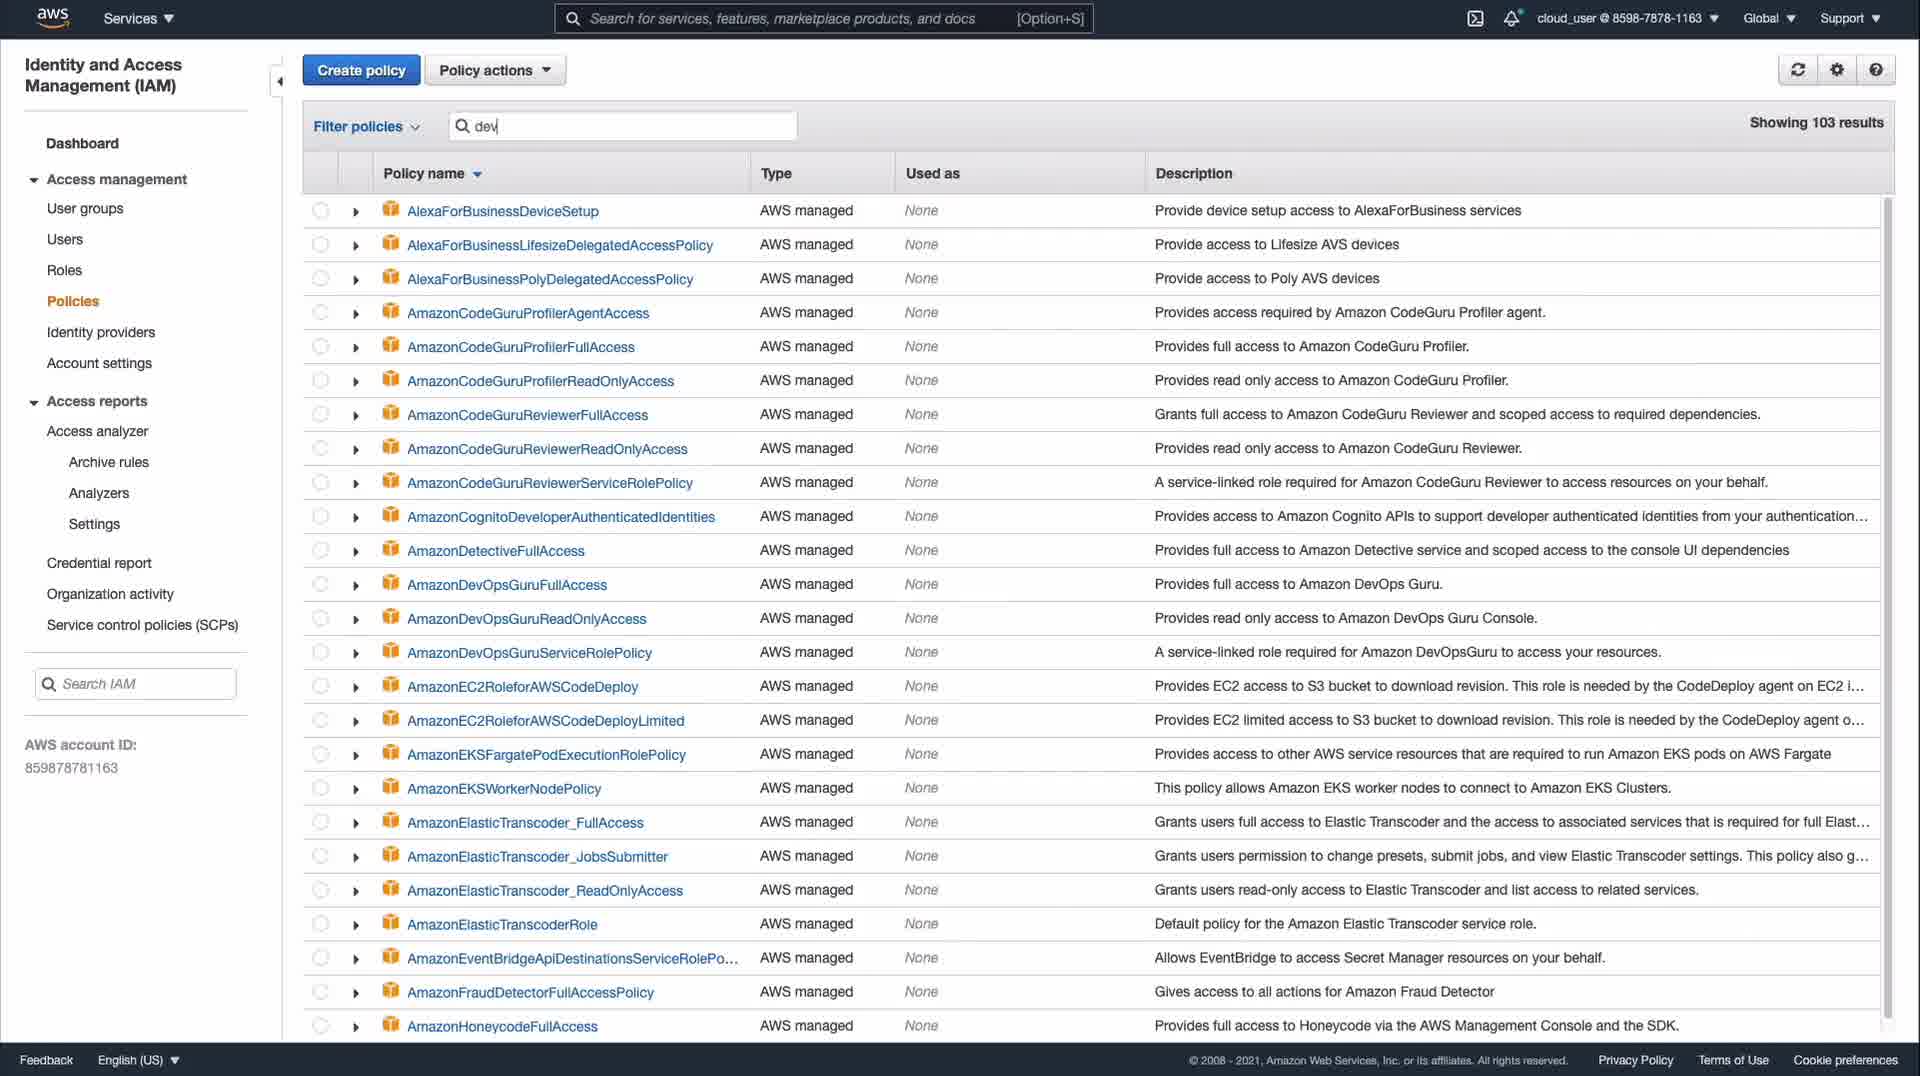
Task: Open the table settings gear
Action: coord(1837,70)
